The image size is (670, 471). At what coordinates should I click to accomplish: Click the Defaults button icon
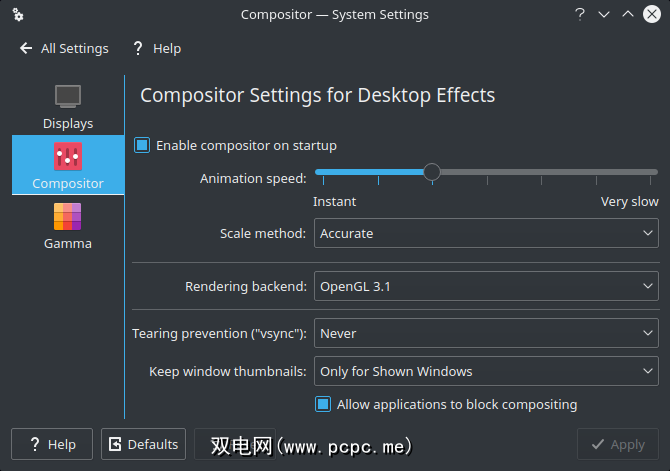pos(115,444)
